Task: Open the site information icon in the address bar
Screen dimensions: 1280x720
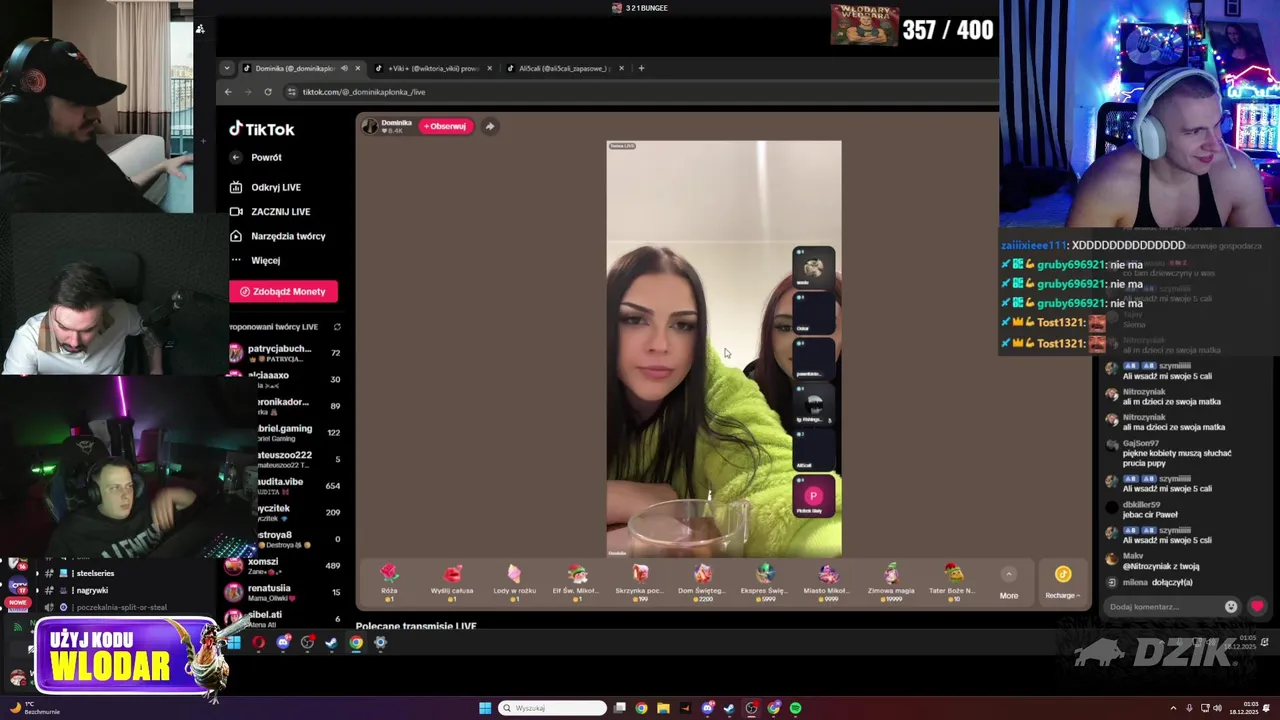Action: pos(291,92)
